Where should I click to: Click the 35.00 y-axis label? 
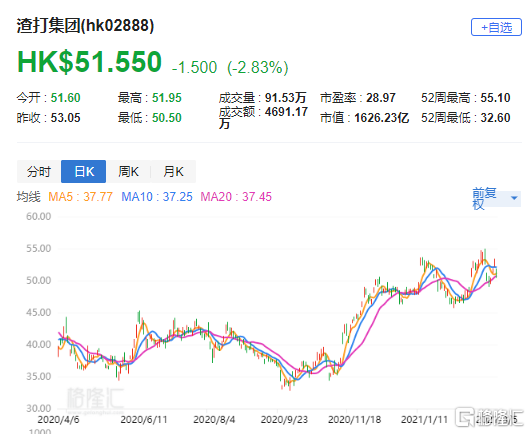39,377
